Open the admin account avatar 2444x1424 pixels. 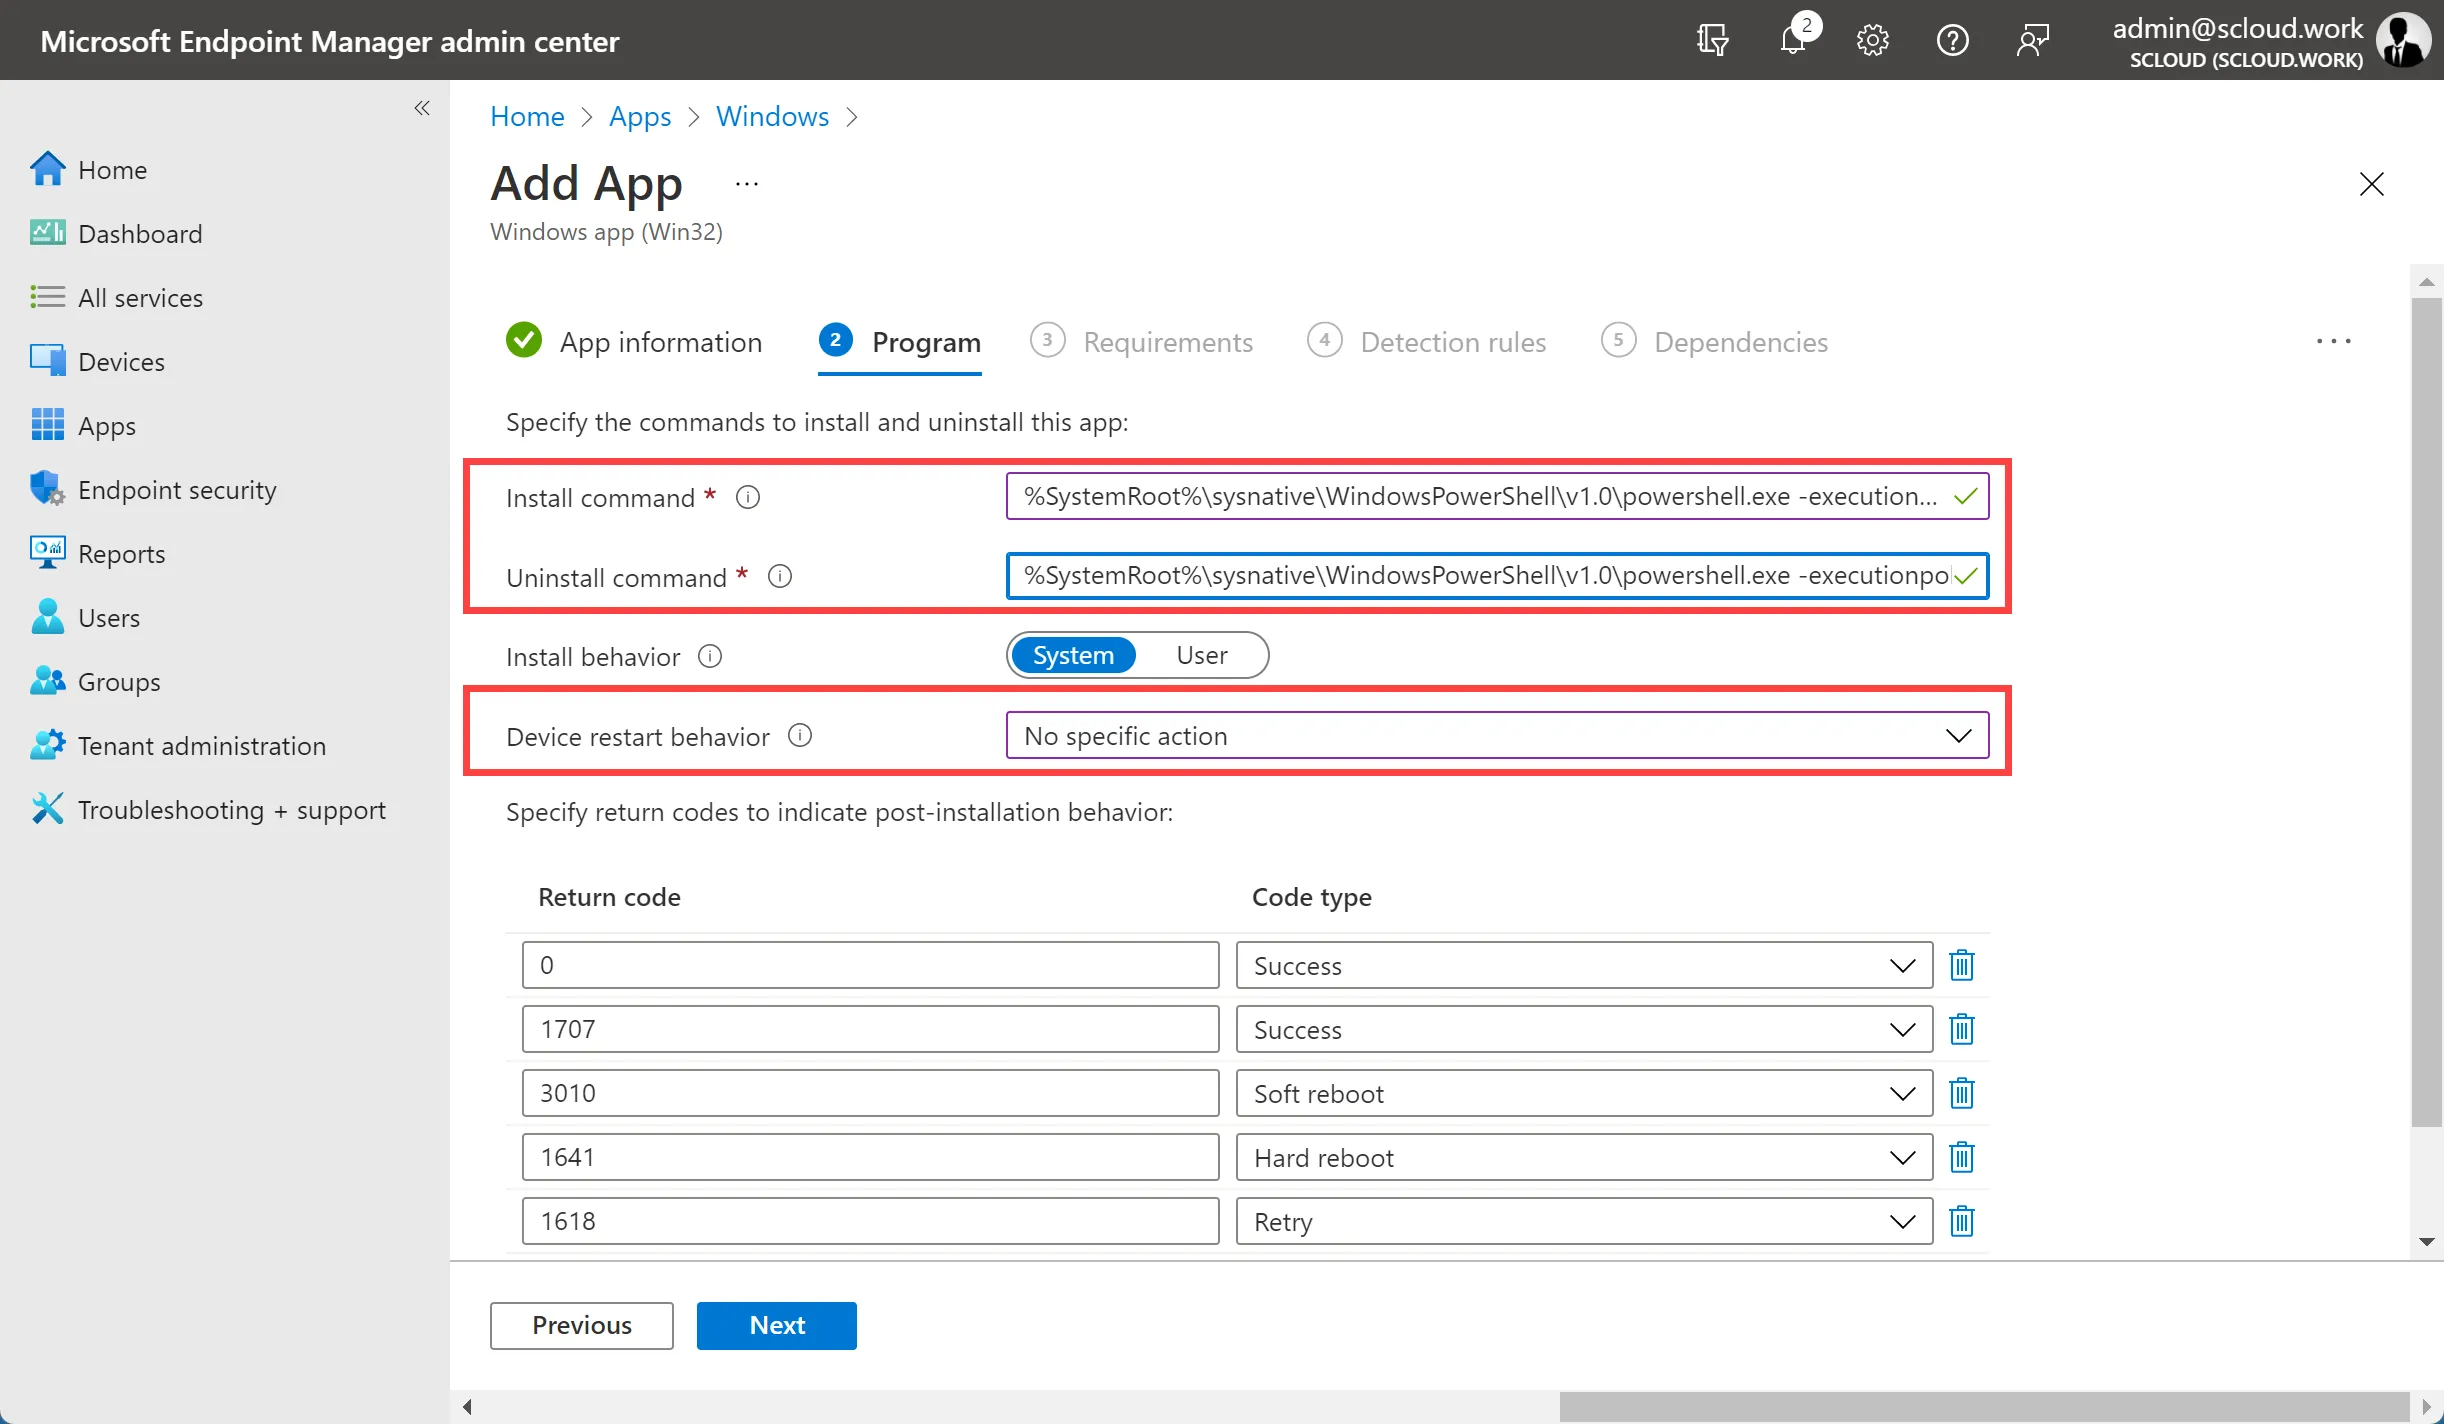click(x=2403, y=40)
